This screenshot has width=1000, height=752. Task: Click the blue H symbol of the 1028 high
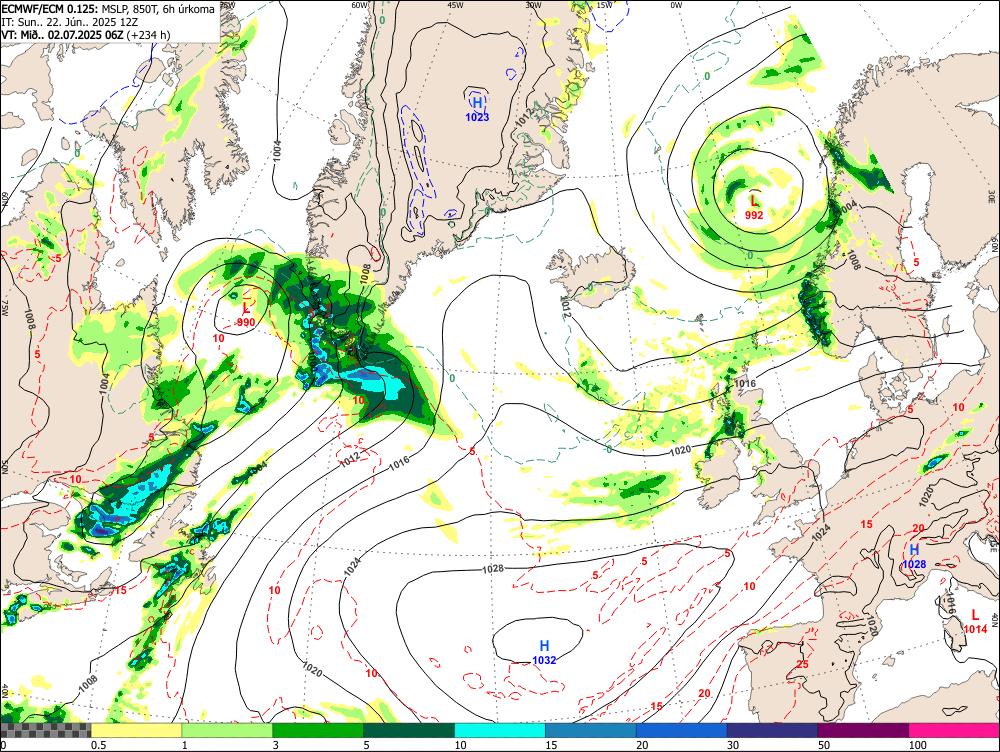[x=914, y=550]
